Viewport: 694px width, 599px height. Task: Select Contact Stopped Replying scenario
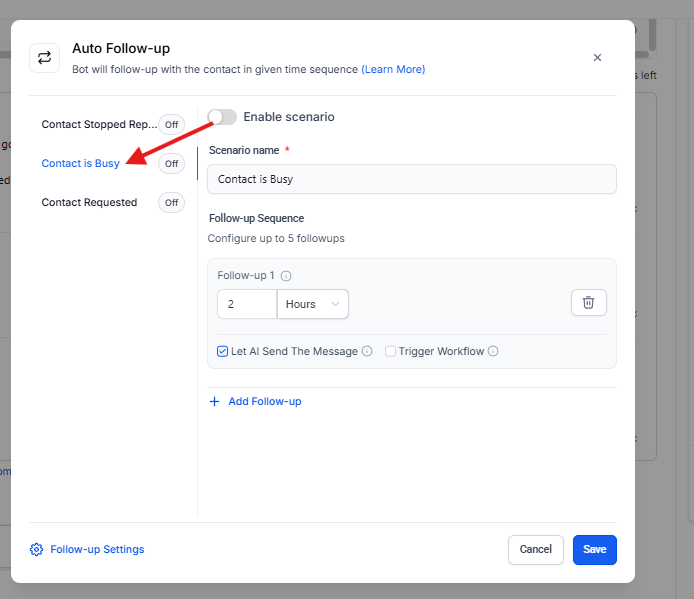(98, 125)
